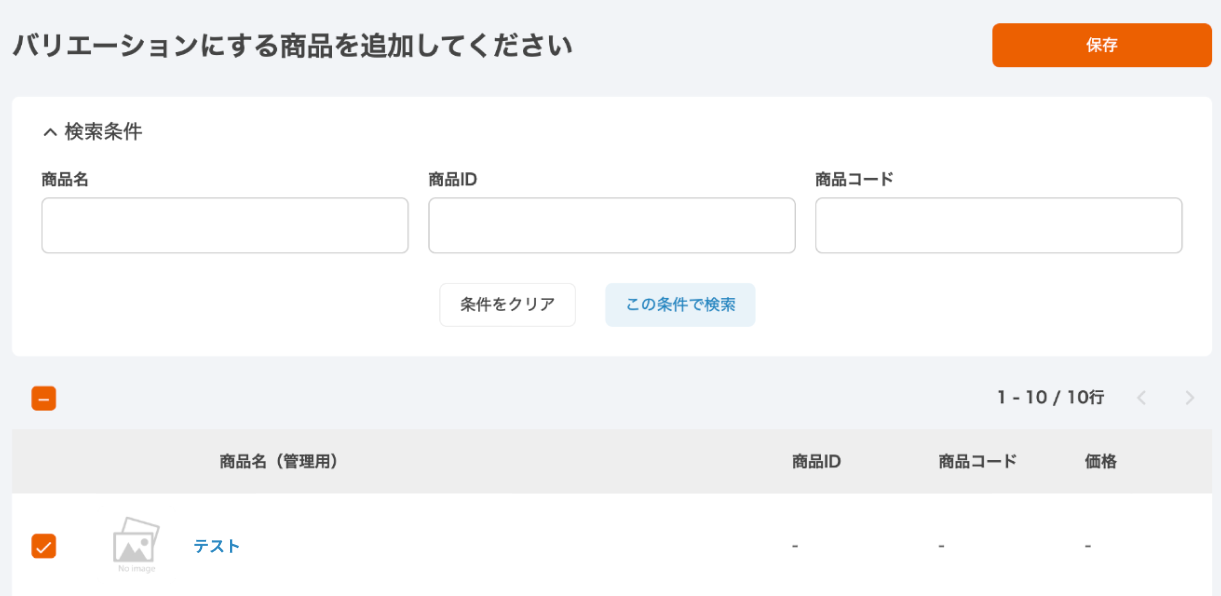Focus the 商品ID search input field
The width and height of the screenshot is (1221, 596).
(x=612, y=225)
